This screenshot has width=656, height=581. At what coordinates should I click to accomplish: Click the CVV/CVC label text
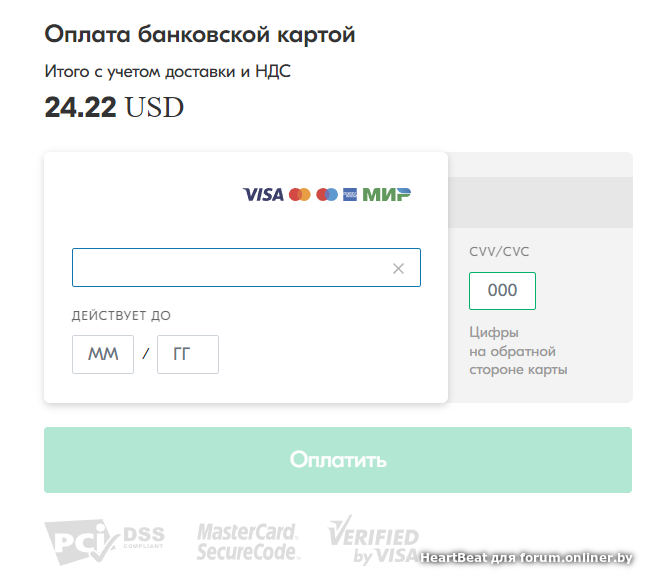[x=499, y=252]
